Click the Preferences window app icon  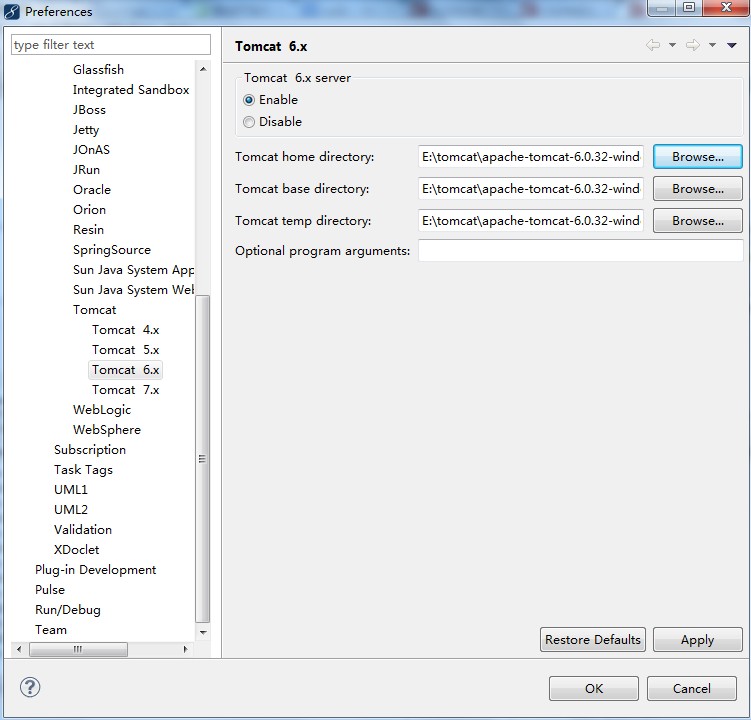12,11
